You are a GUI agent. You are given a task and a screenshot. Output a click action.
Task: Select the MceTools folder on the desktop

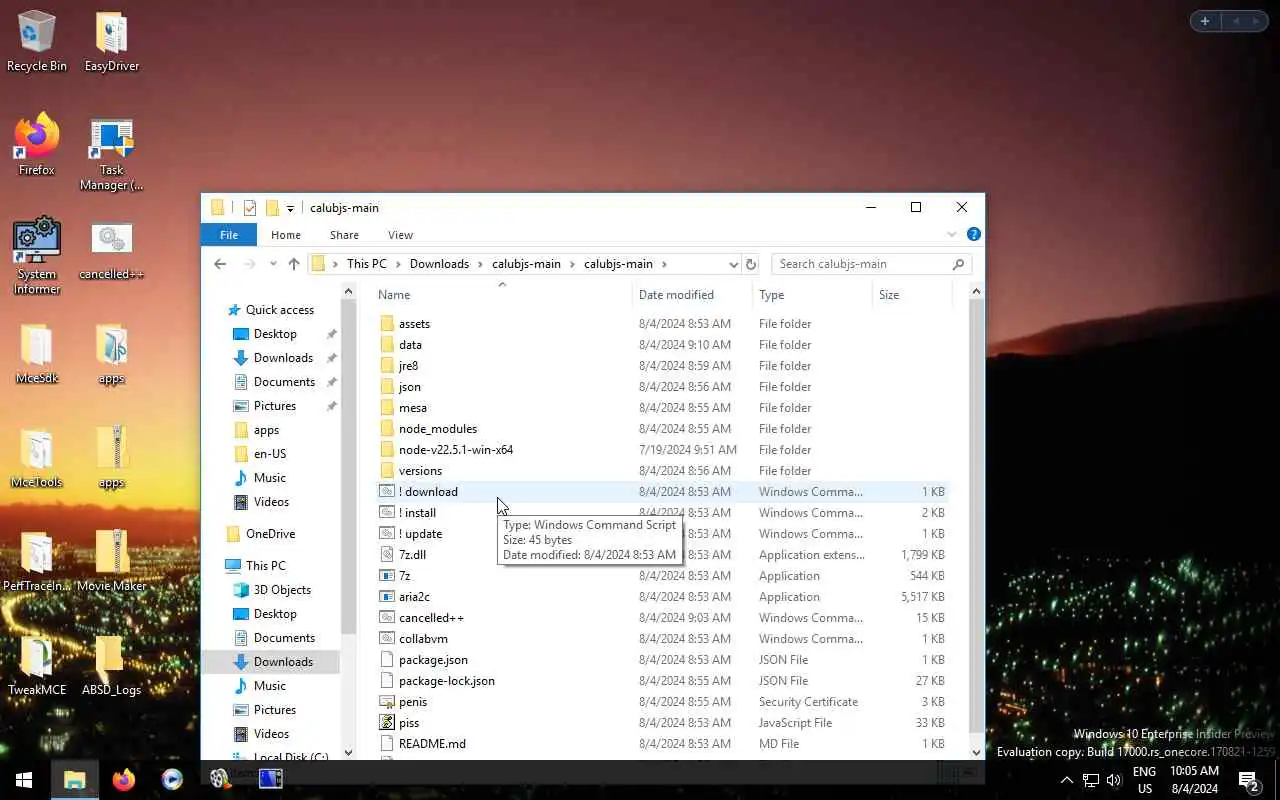[x=37, y=457]
